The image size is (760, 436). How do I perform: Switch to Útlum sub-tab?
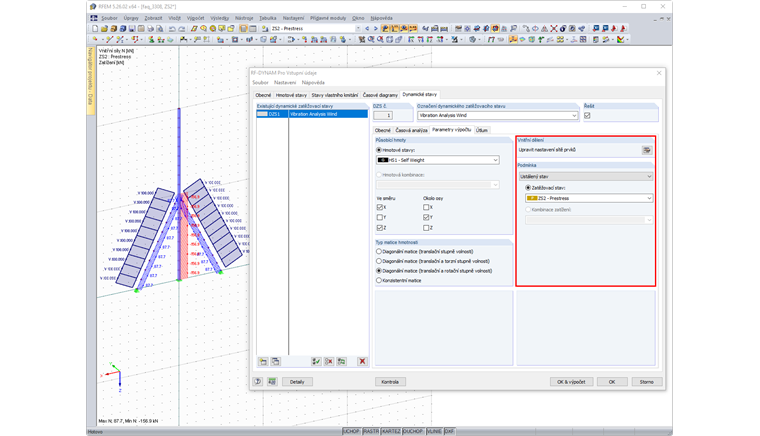coord(482,130)
